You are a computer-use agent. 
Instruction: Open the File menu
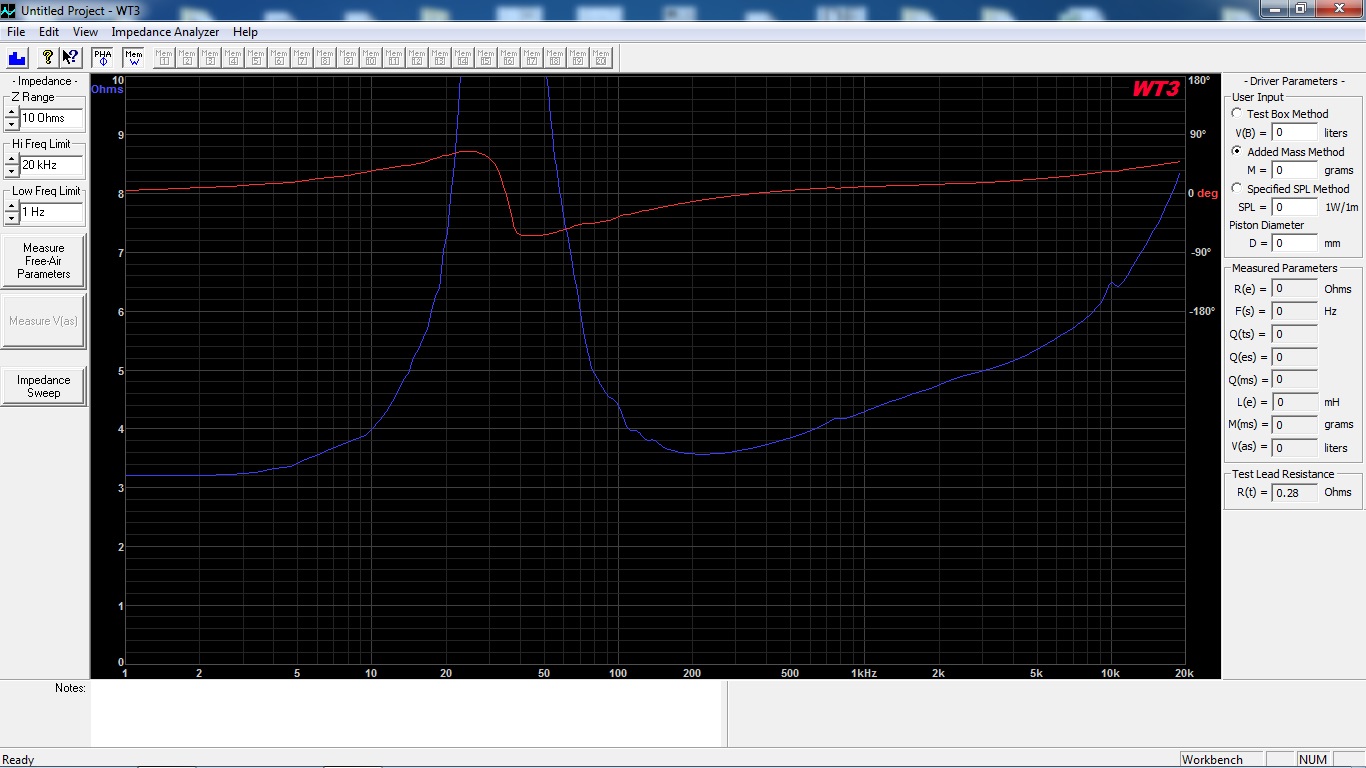[x=16, y=32]
